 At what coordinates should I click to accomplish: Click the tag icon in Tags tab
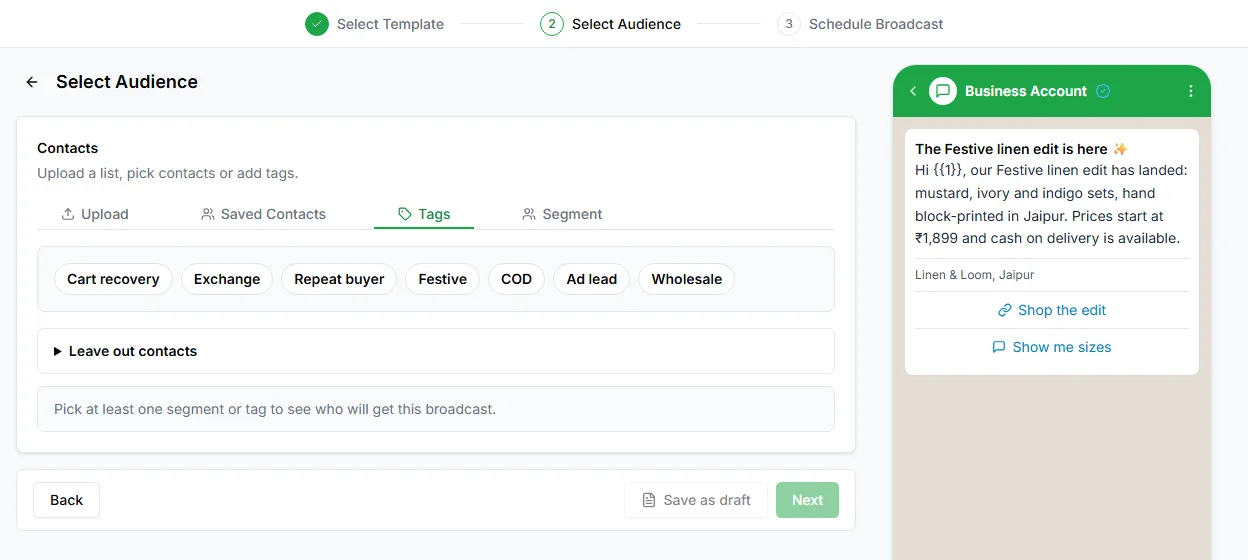(405, 214)
